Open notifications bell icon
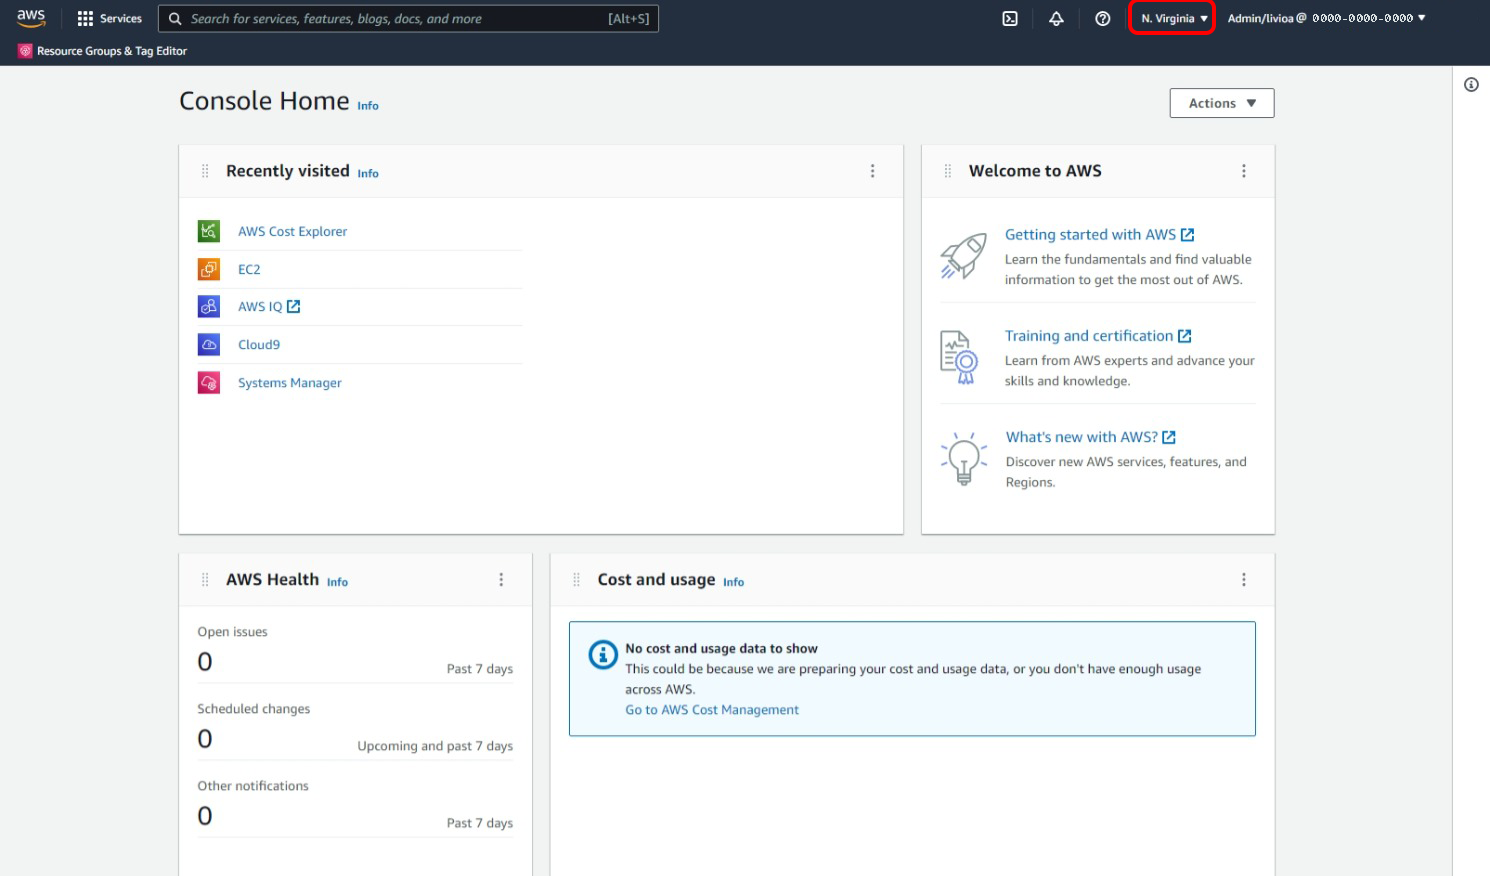Screen dimensions: 1490x876 [1056, 19]
